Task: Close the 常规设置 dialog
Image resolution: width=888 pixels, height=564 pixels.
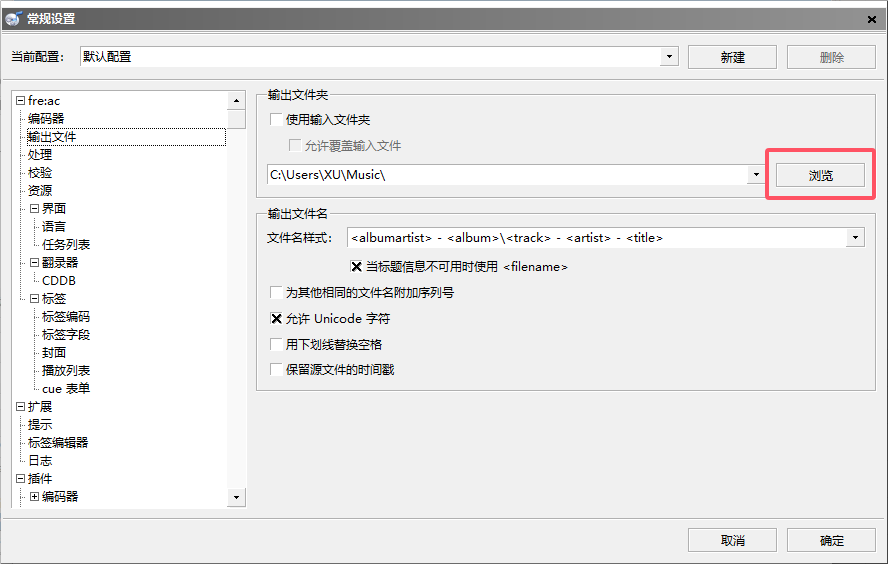Action: coord(872,19)
